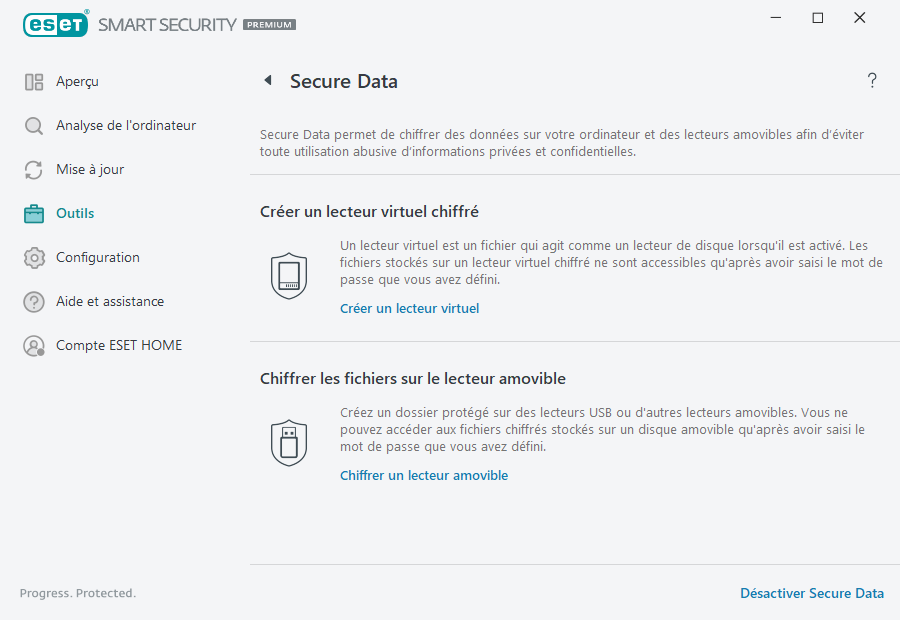Click the Secure Data page title
Image resolution: width=900 pixels, height=620 pixels.
340,81
